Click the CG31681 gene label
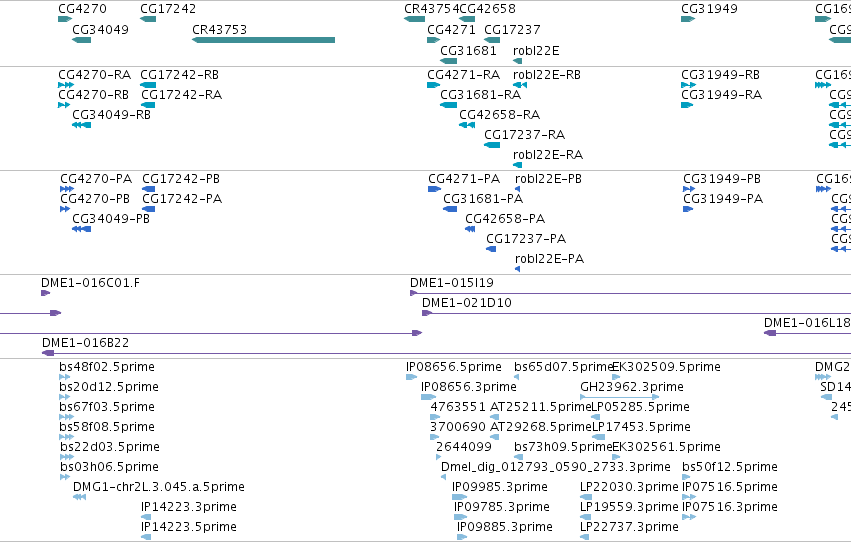851x542 pixels. click(468, 50)
